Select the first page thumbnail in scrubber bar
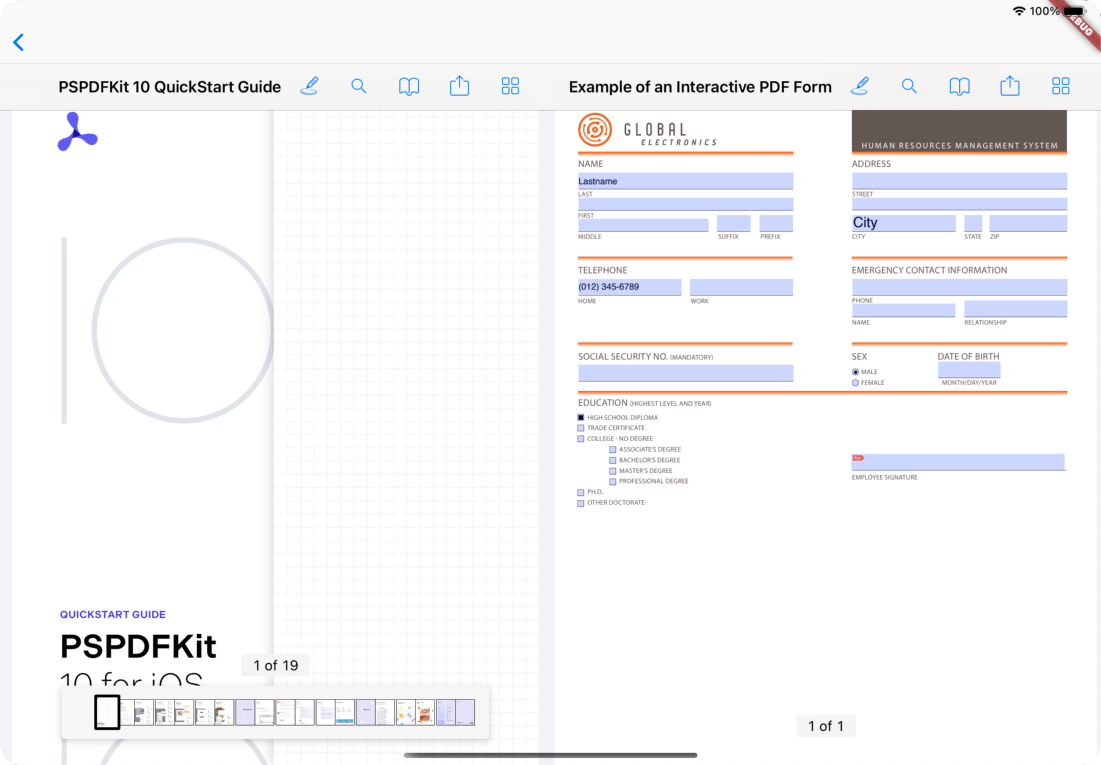This screenshot has height=765, width=1101. (107, 712)
